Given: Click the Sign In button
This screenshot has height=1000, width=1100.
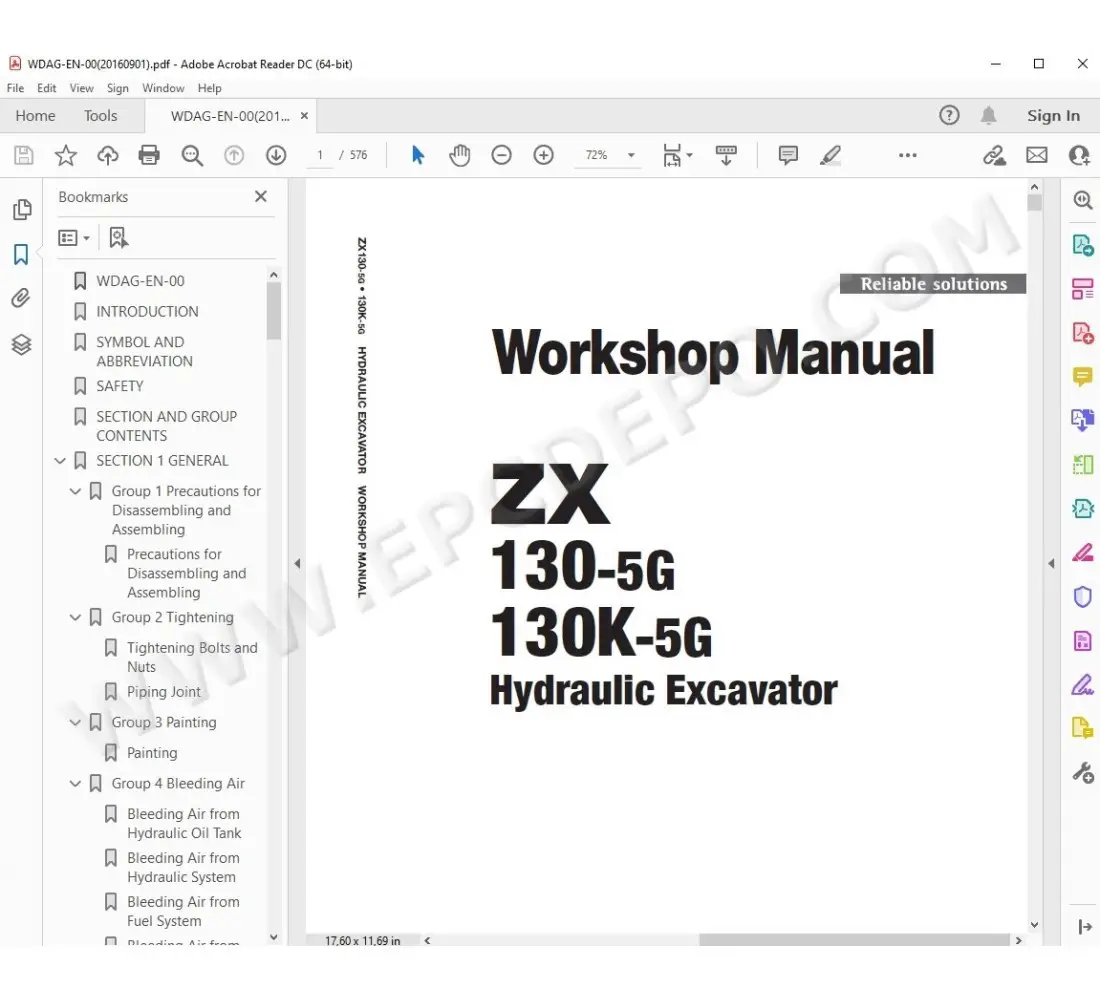Looking at the screenshot, I should 1053,116.
